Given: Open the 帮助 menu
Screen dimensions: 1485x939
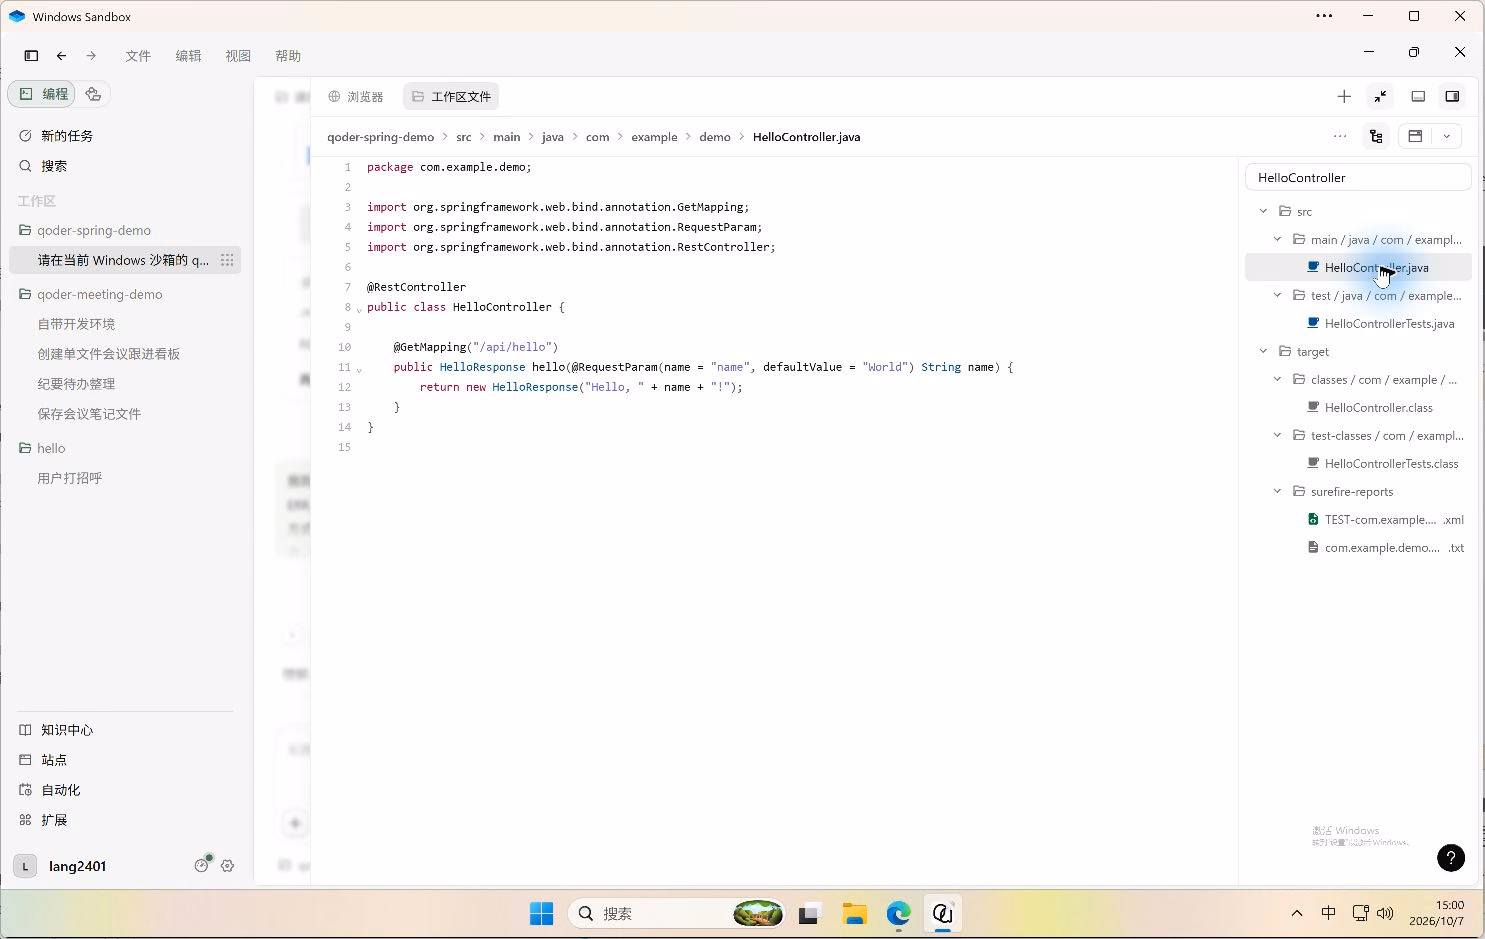Looking at the screenshot, I should (x=288, y=56).
